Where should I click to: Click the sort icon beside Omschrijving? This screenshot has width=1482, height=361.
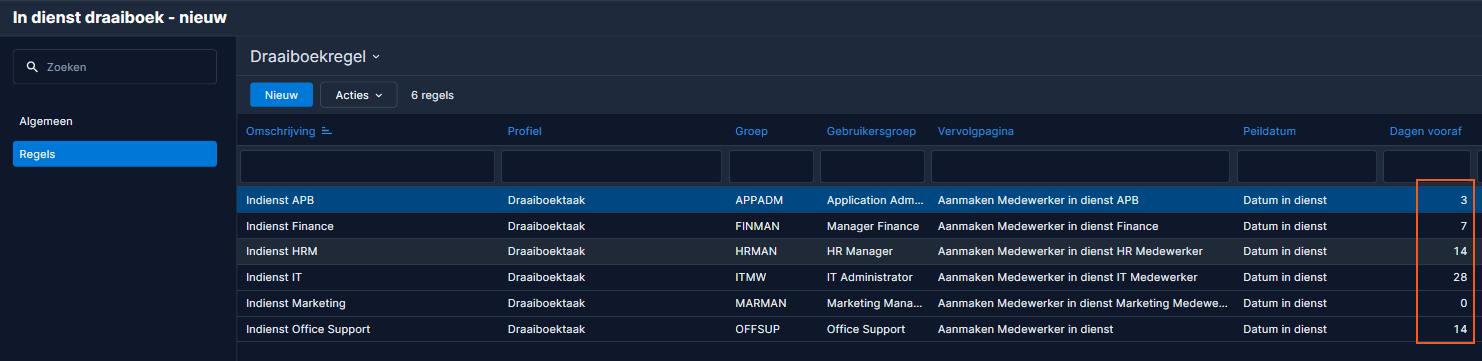[327, 131]
